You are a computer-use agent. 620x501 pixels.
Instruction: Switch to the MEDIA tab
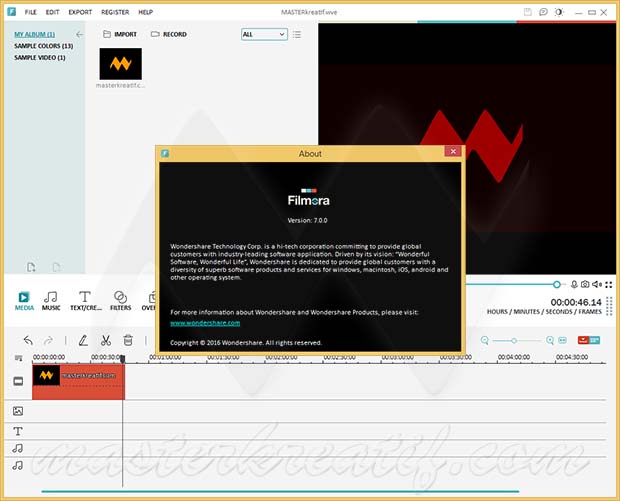pos(24,301)
